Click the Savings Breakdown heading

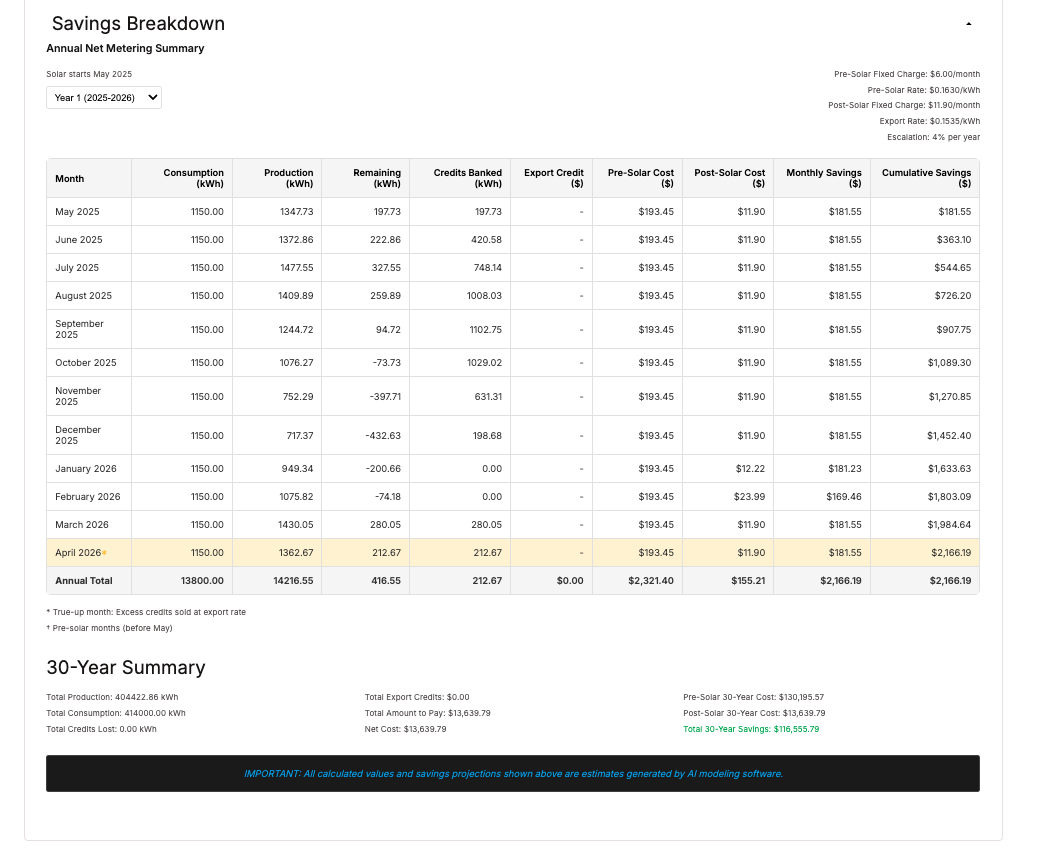138,23
